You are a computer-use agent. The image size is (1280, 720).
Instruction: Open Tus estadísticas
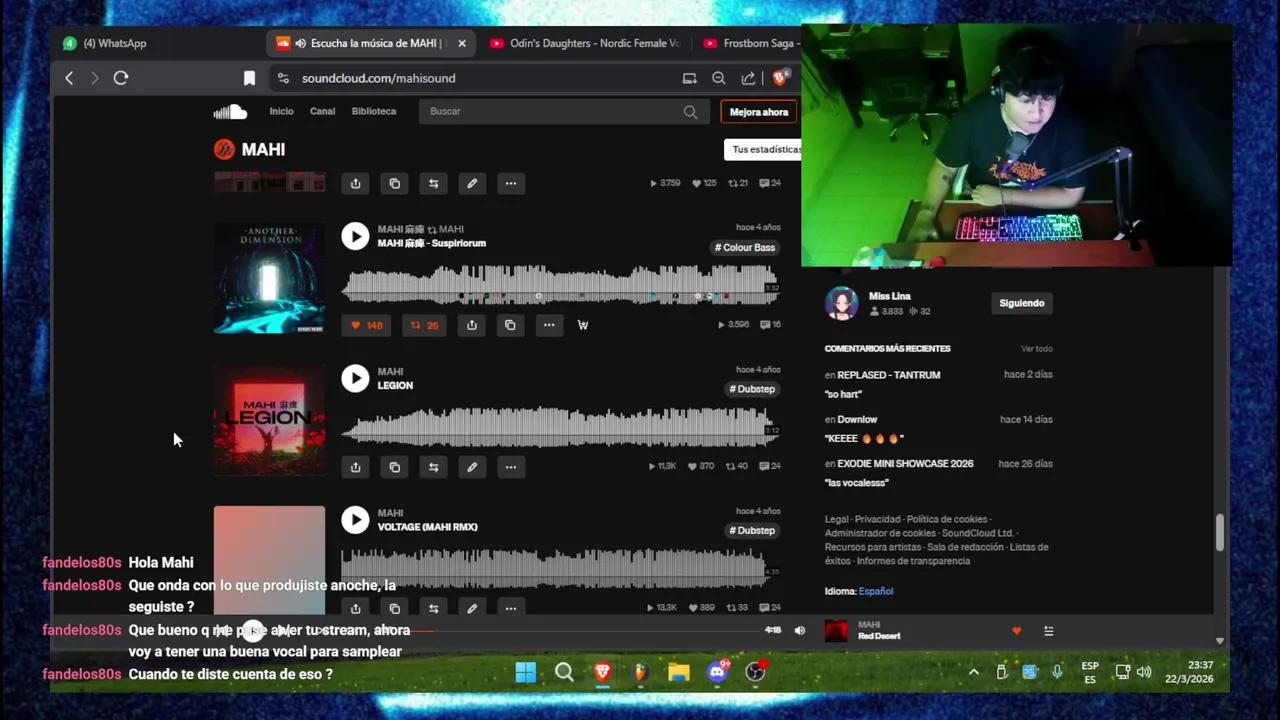tap(765, 149)
